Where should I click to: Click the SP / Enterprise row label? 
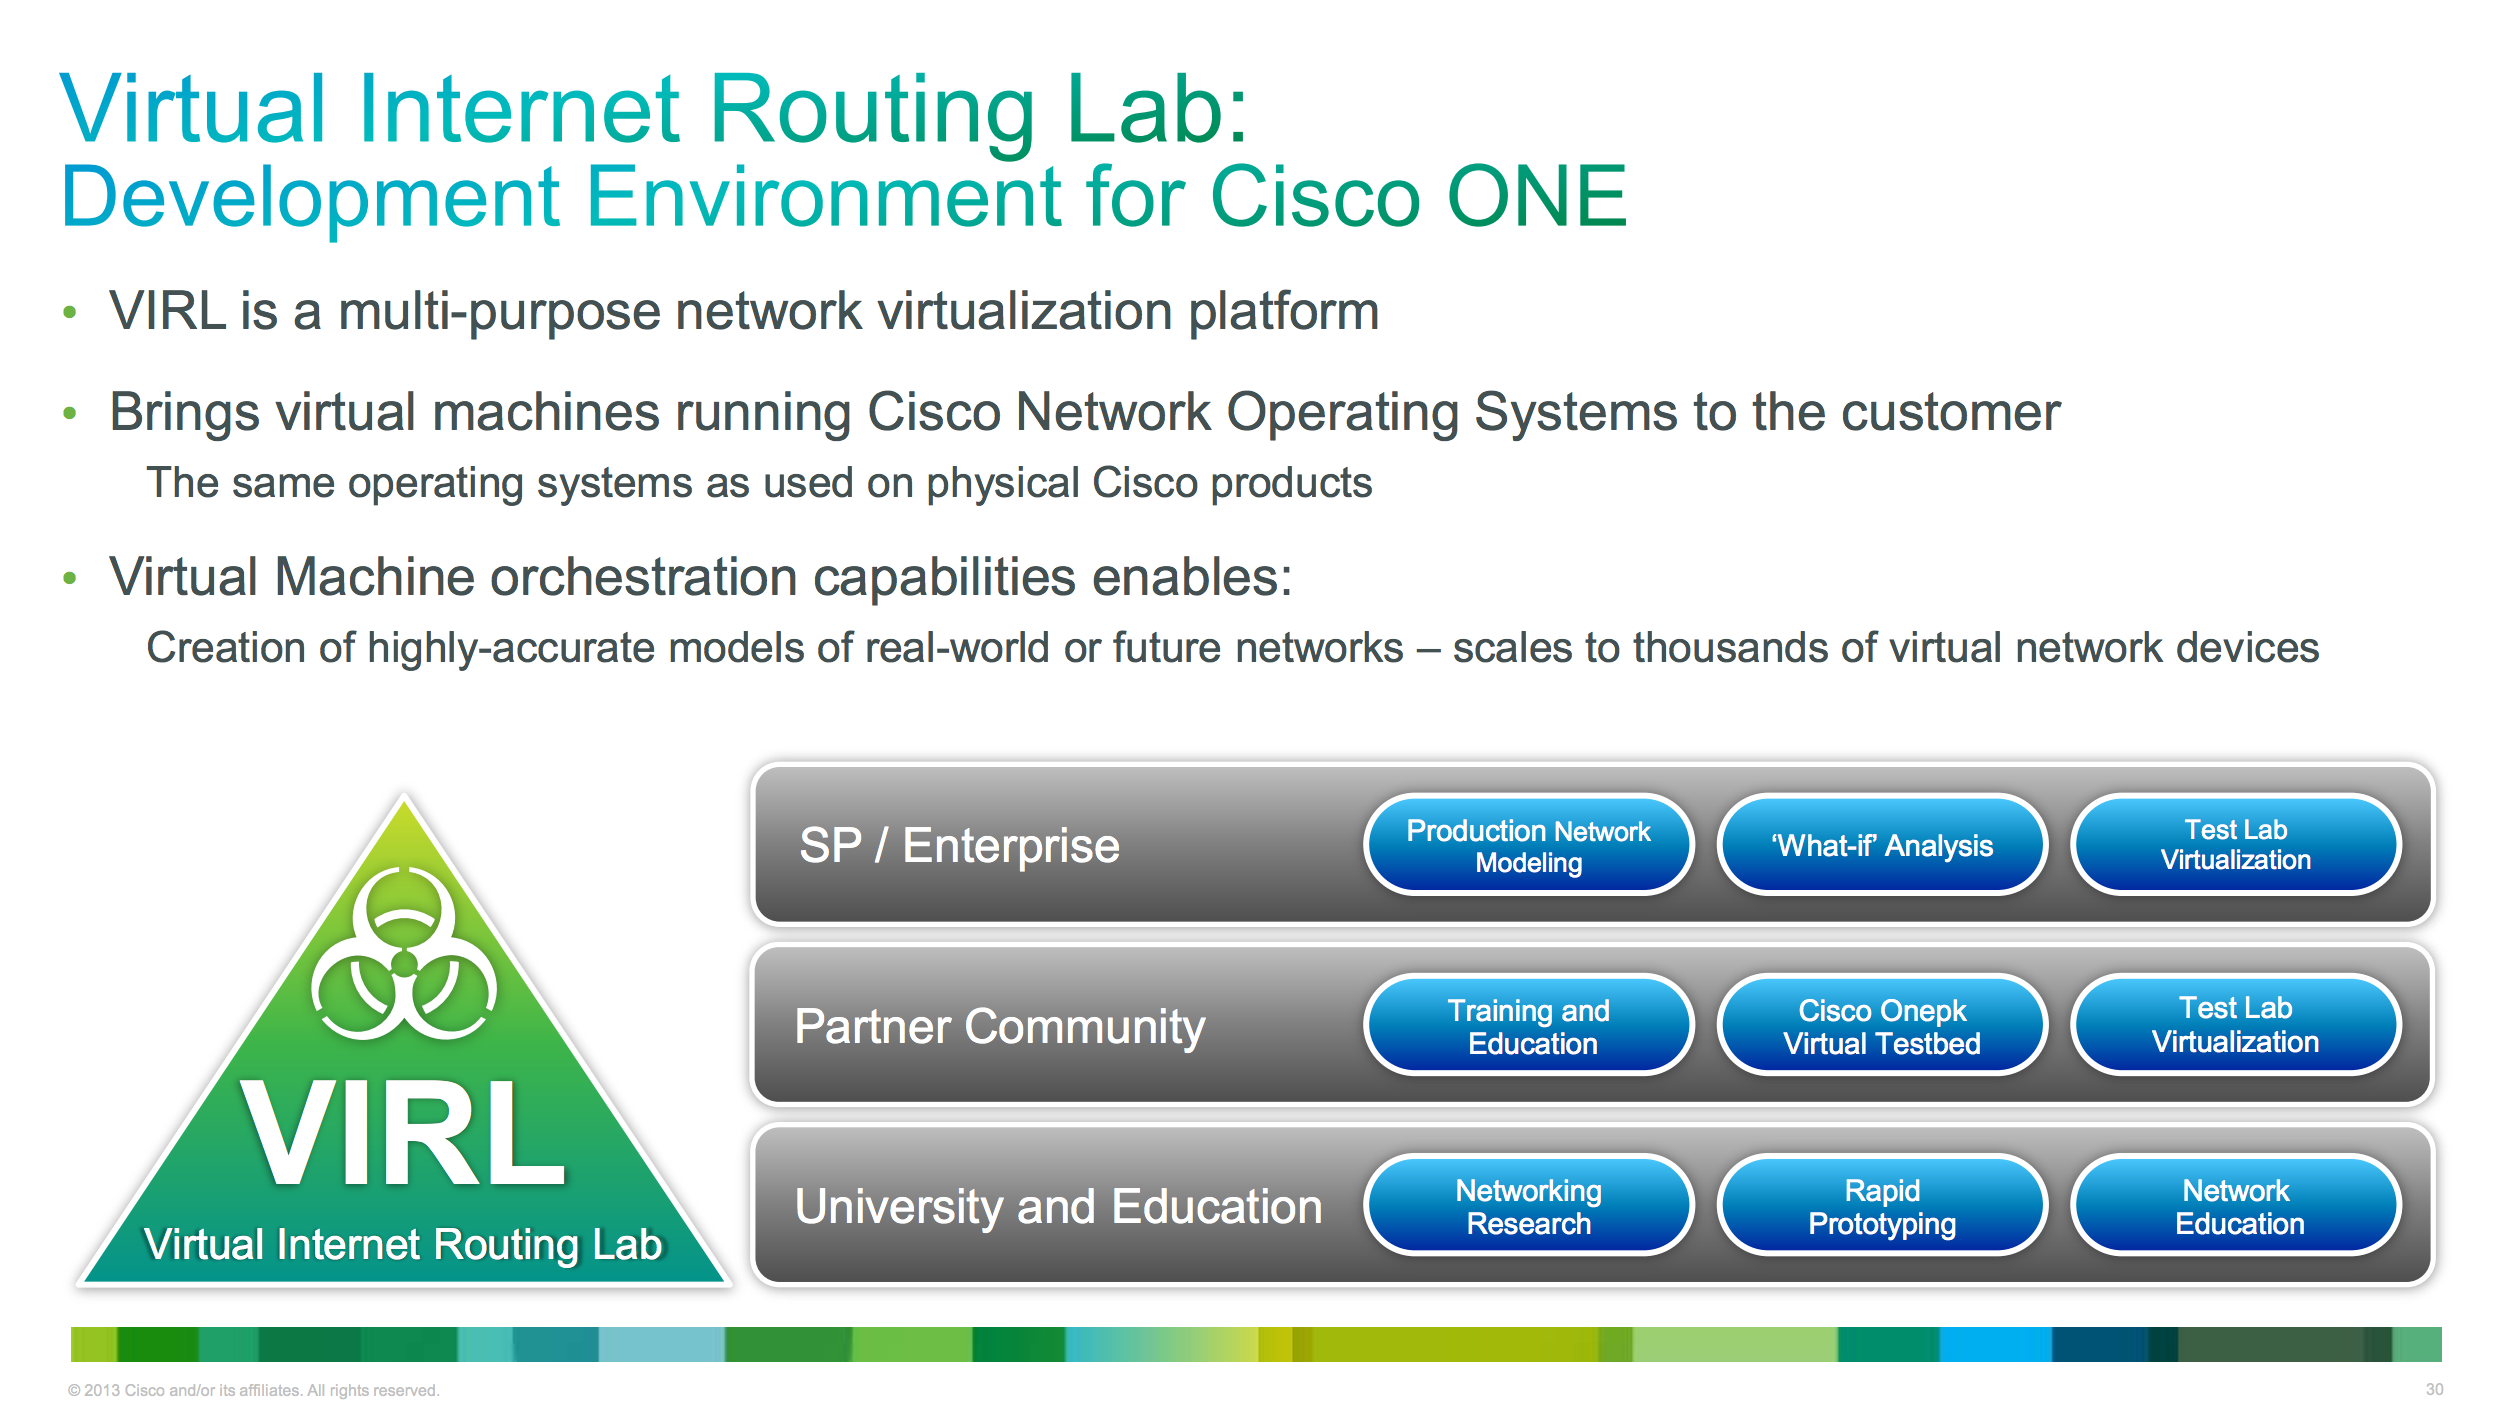(x=959, y=846)
